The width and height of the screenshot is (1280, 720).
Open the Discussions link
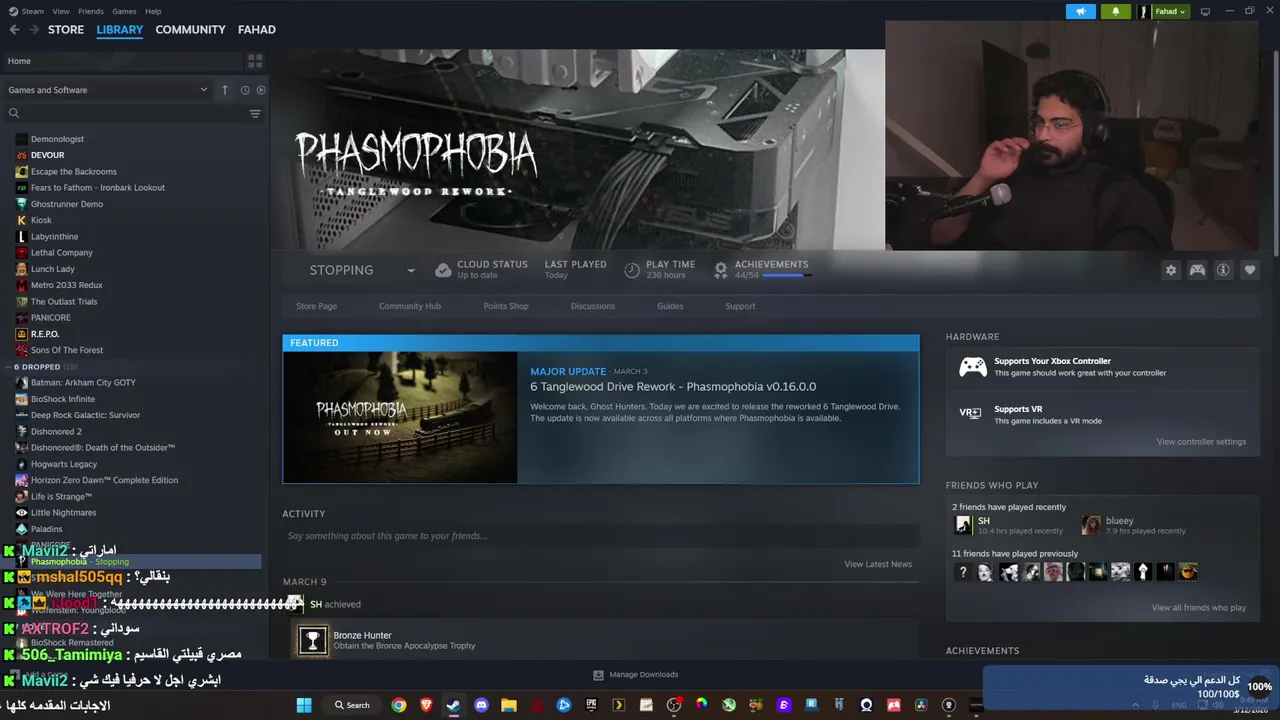(x=593, y=306)
